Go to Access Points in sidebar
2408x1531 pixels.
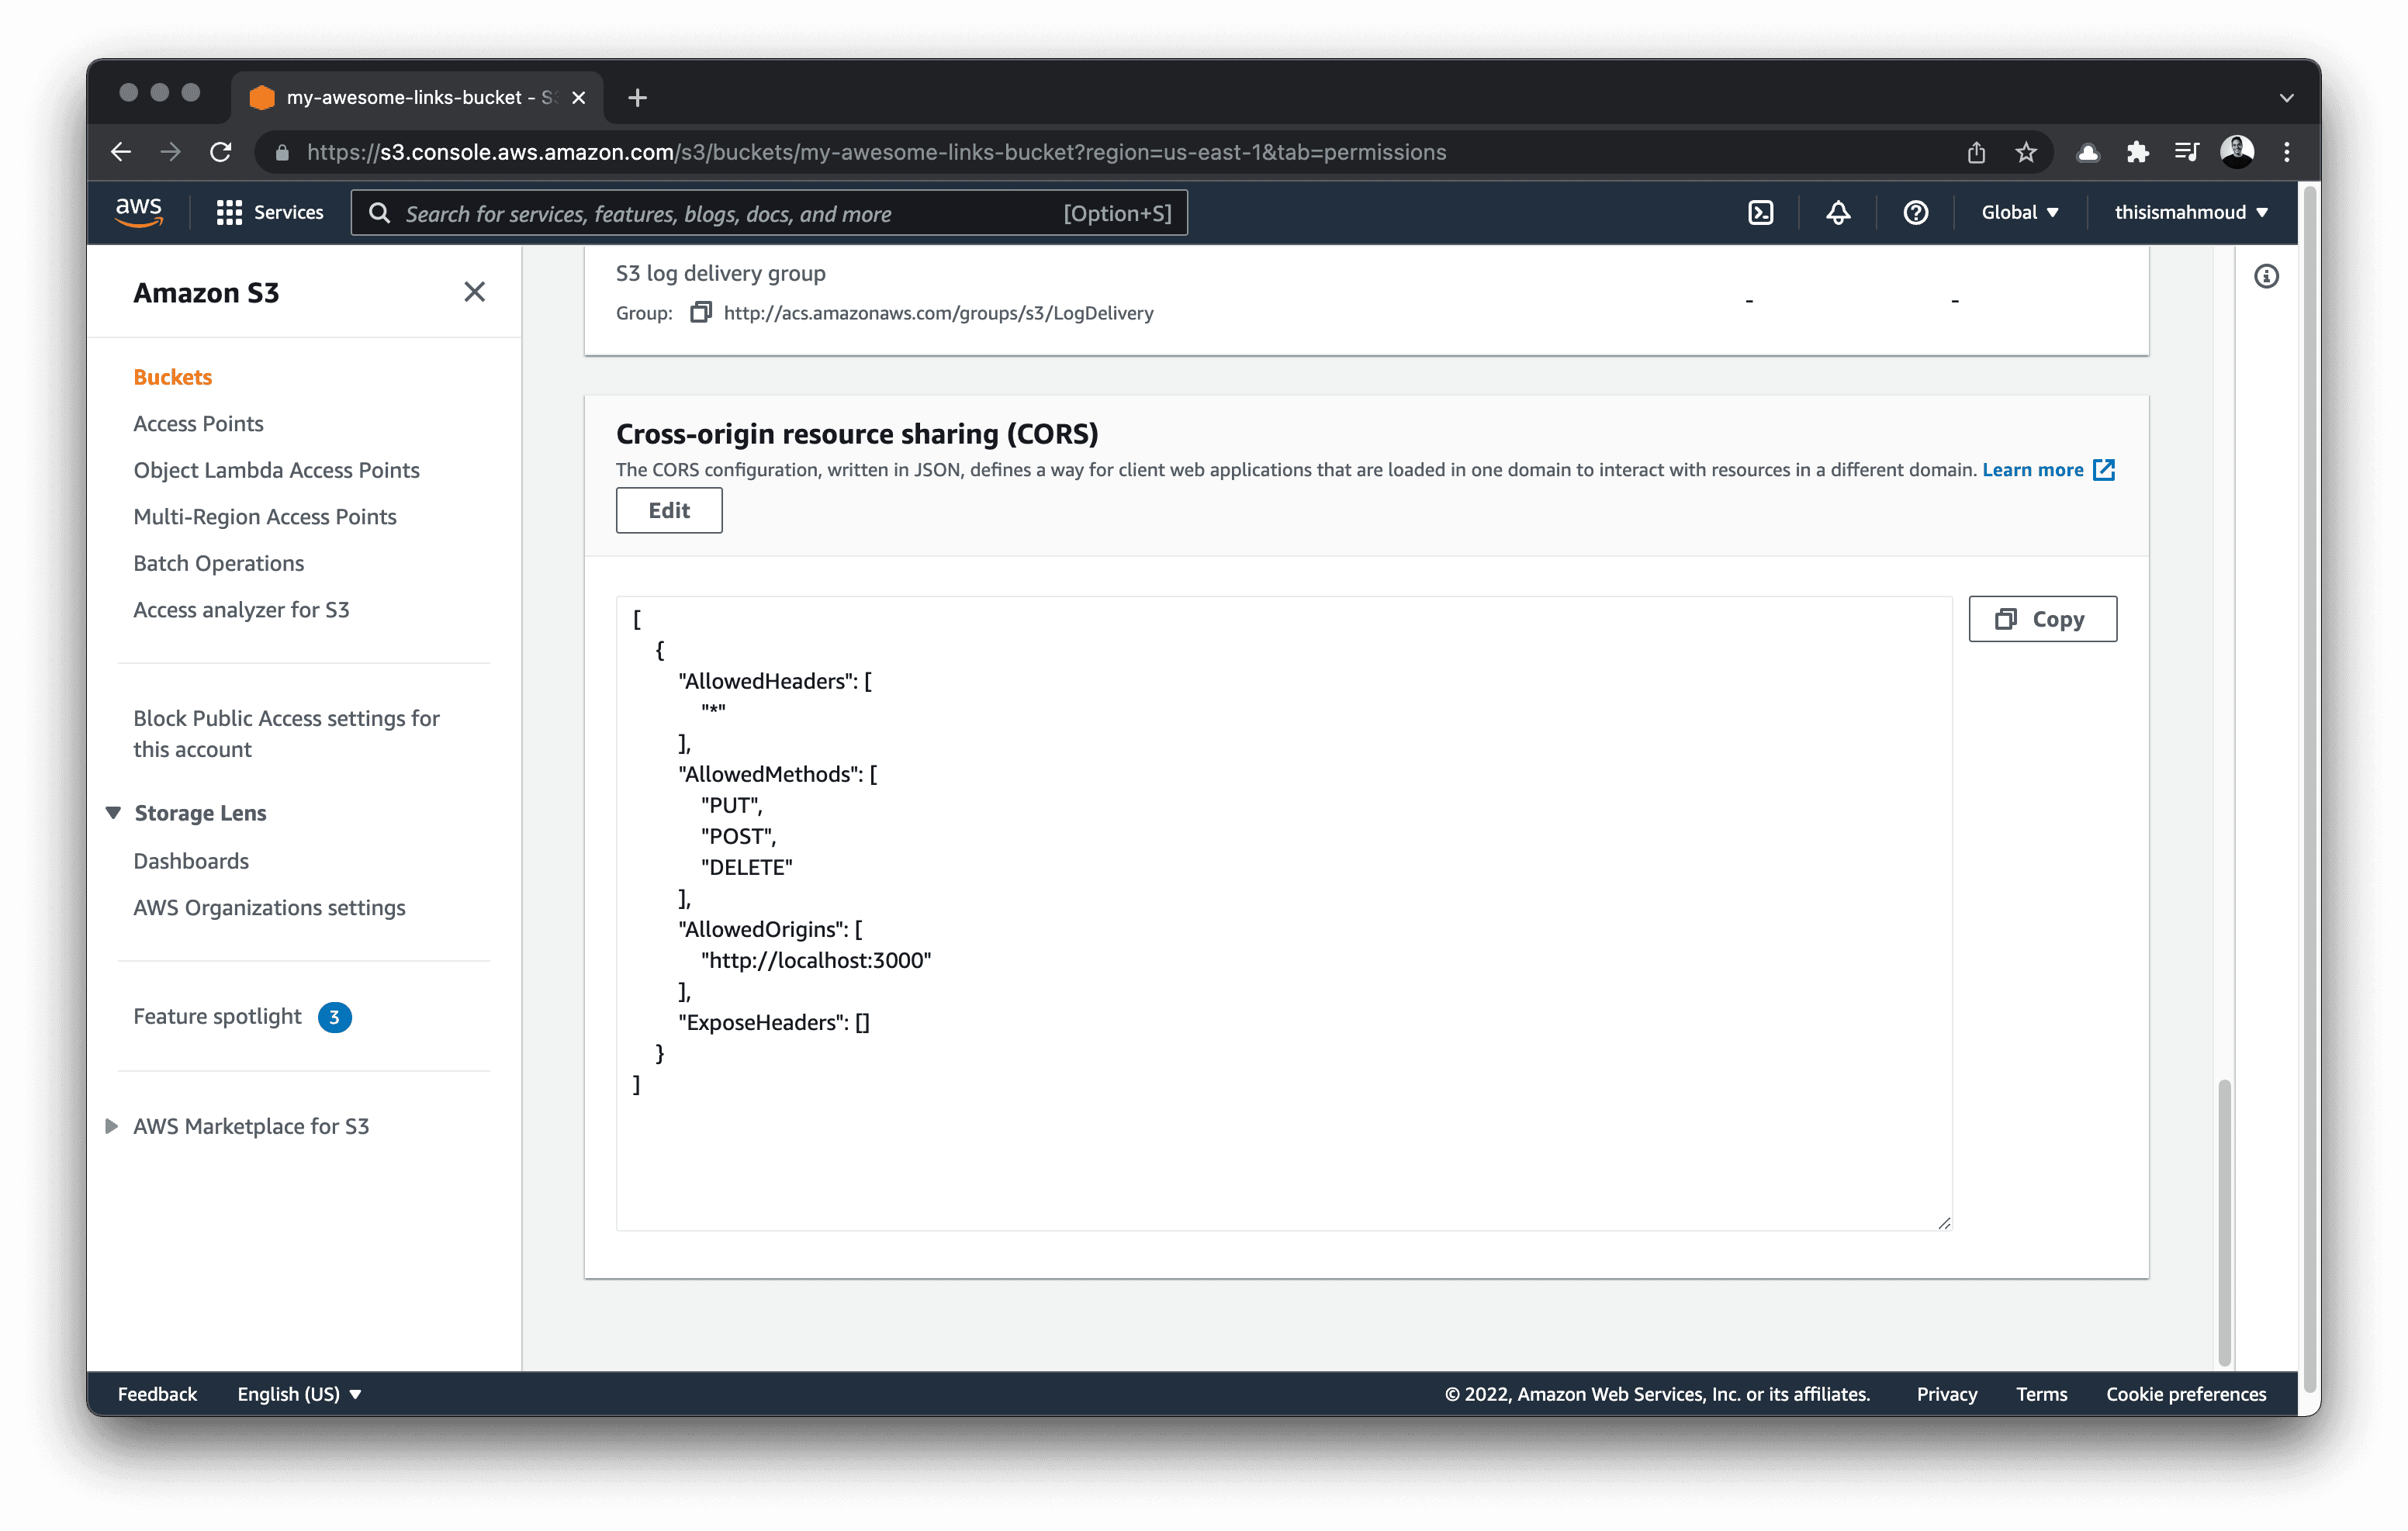coord(198,424)
